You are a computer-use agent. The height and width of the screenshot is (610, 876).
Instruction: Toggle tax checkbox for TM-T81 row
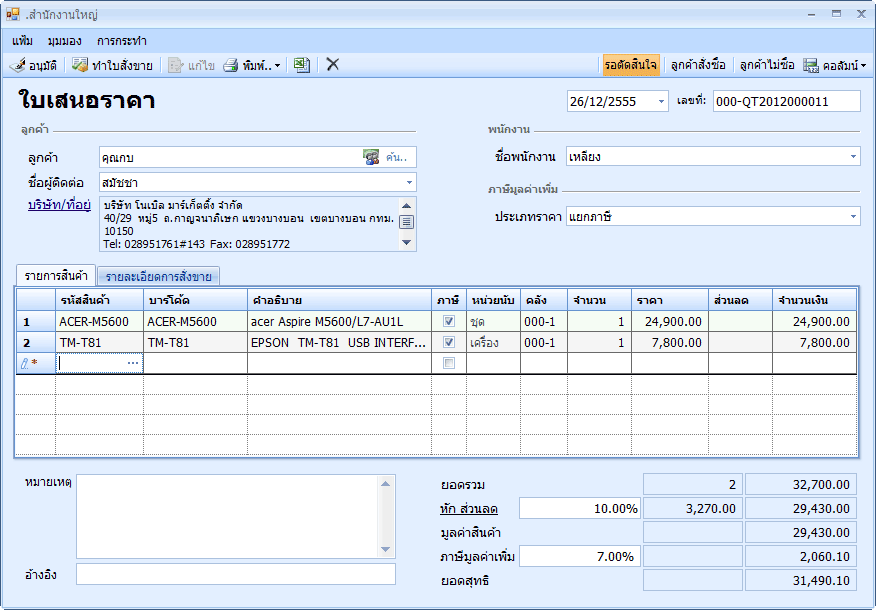[x=449, y=342]
